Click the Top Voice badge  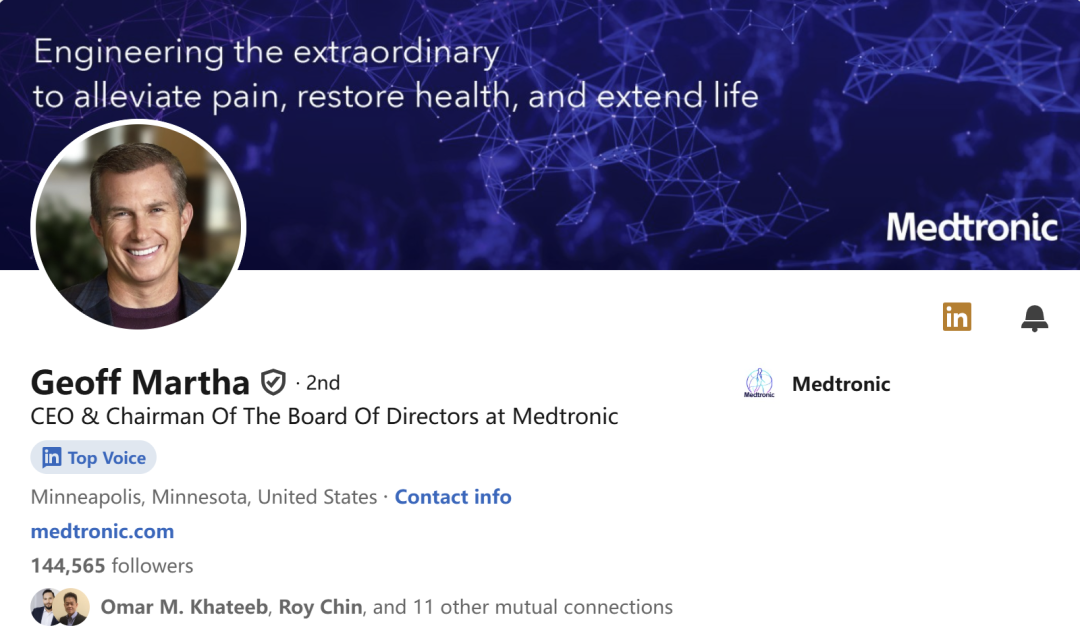(94, 458)
